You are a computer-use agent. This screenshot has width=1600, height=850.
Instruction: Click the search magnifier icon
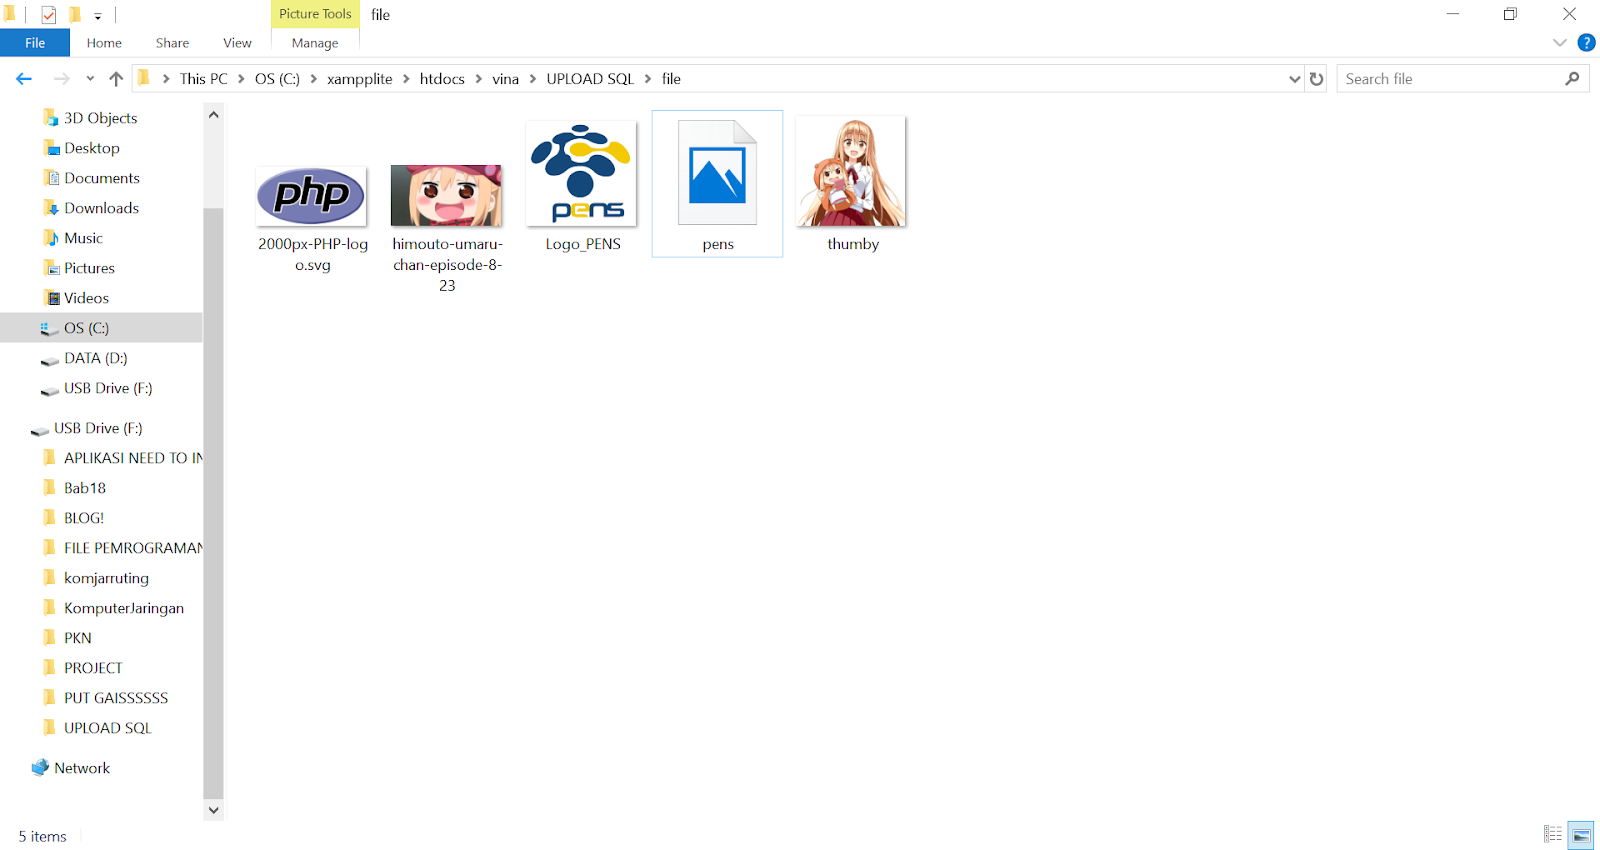(x=1573, y=79)
